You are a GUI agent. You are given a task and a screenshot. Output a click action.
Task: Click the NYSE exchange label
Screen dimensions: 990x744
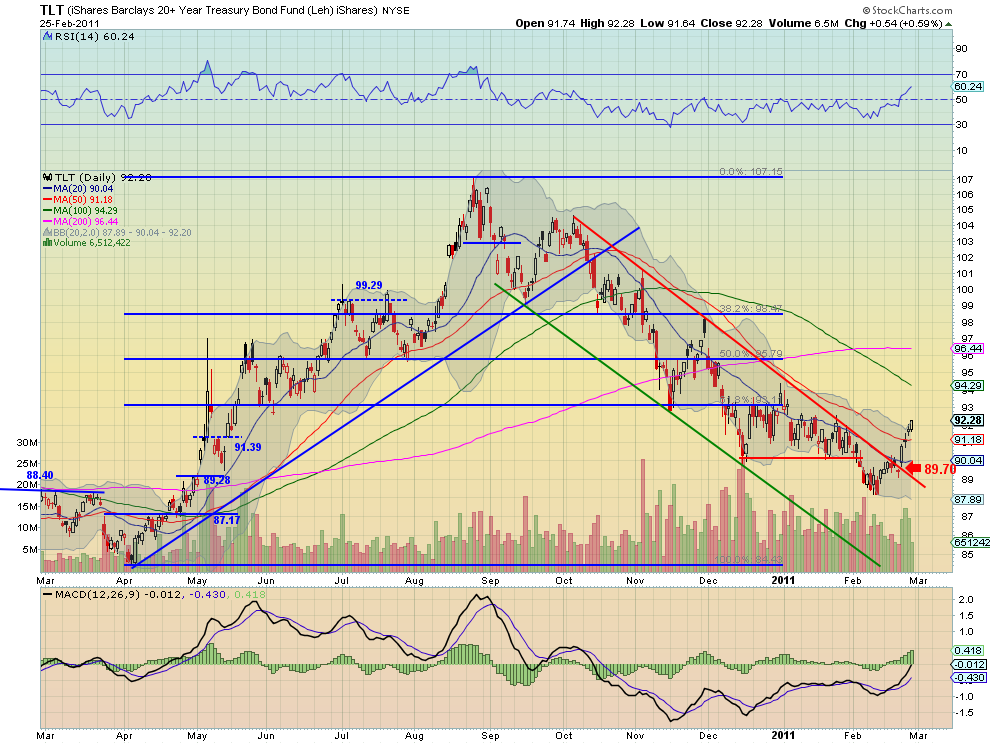point(396,11)
